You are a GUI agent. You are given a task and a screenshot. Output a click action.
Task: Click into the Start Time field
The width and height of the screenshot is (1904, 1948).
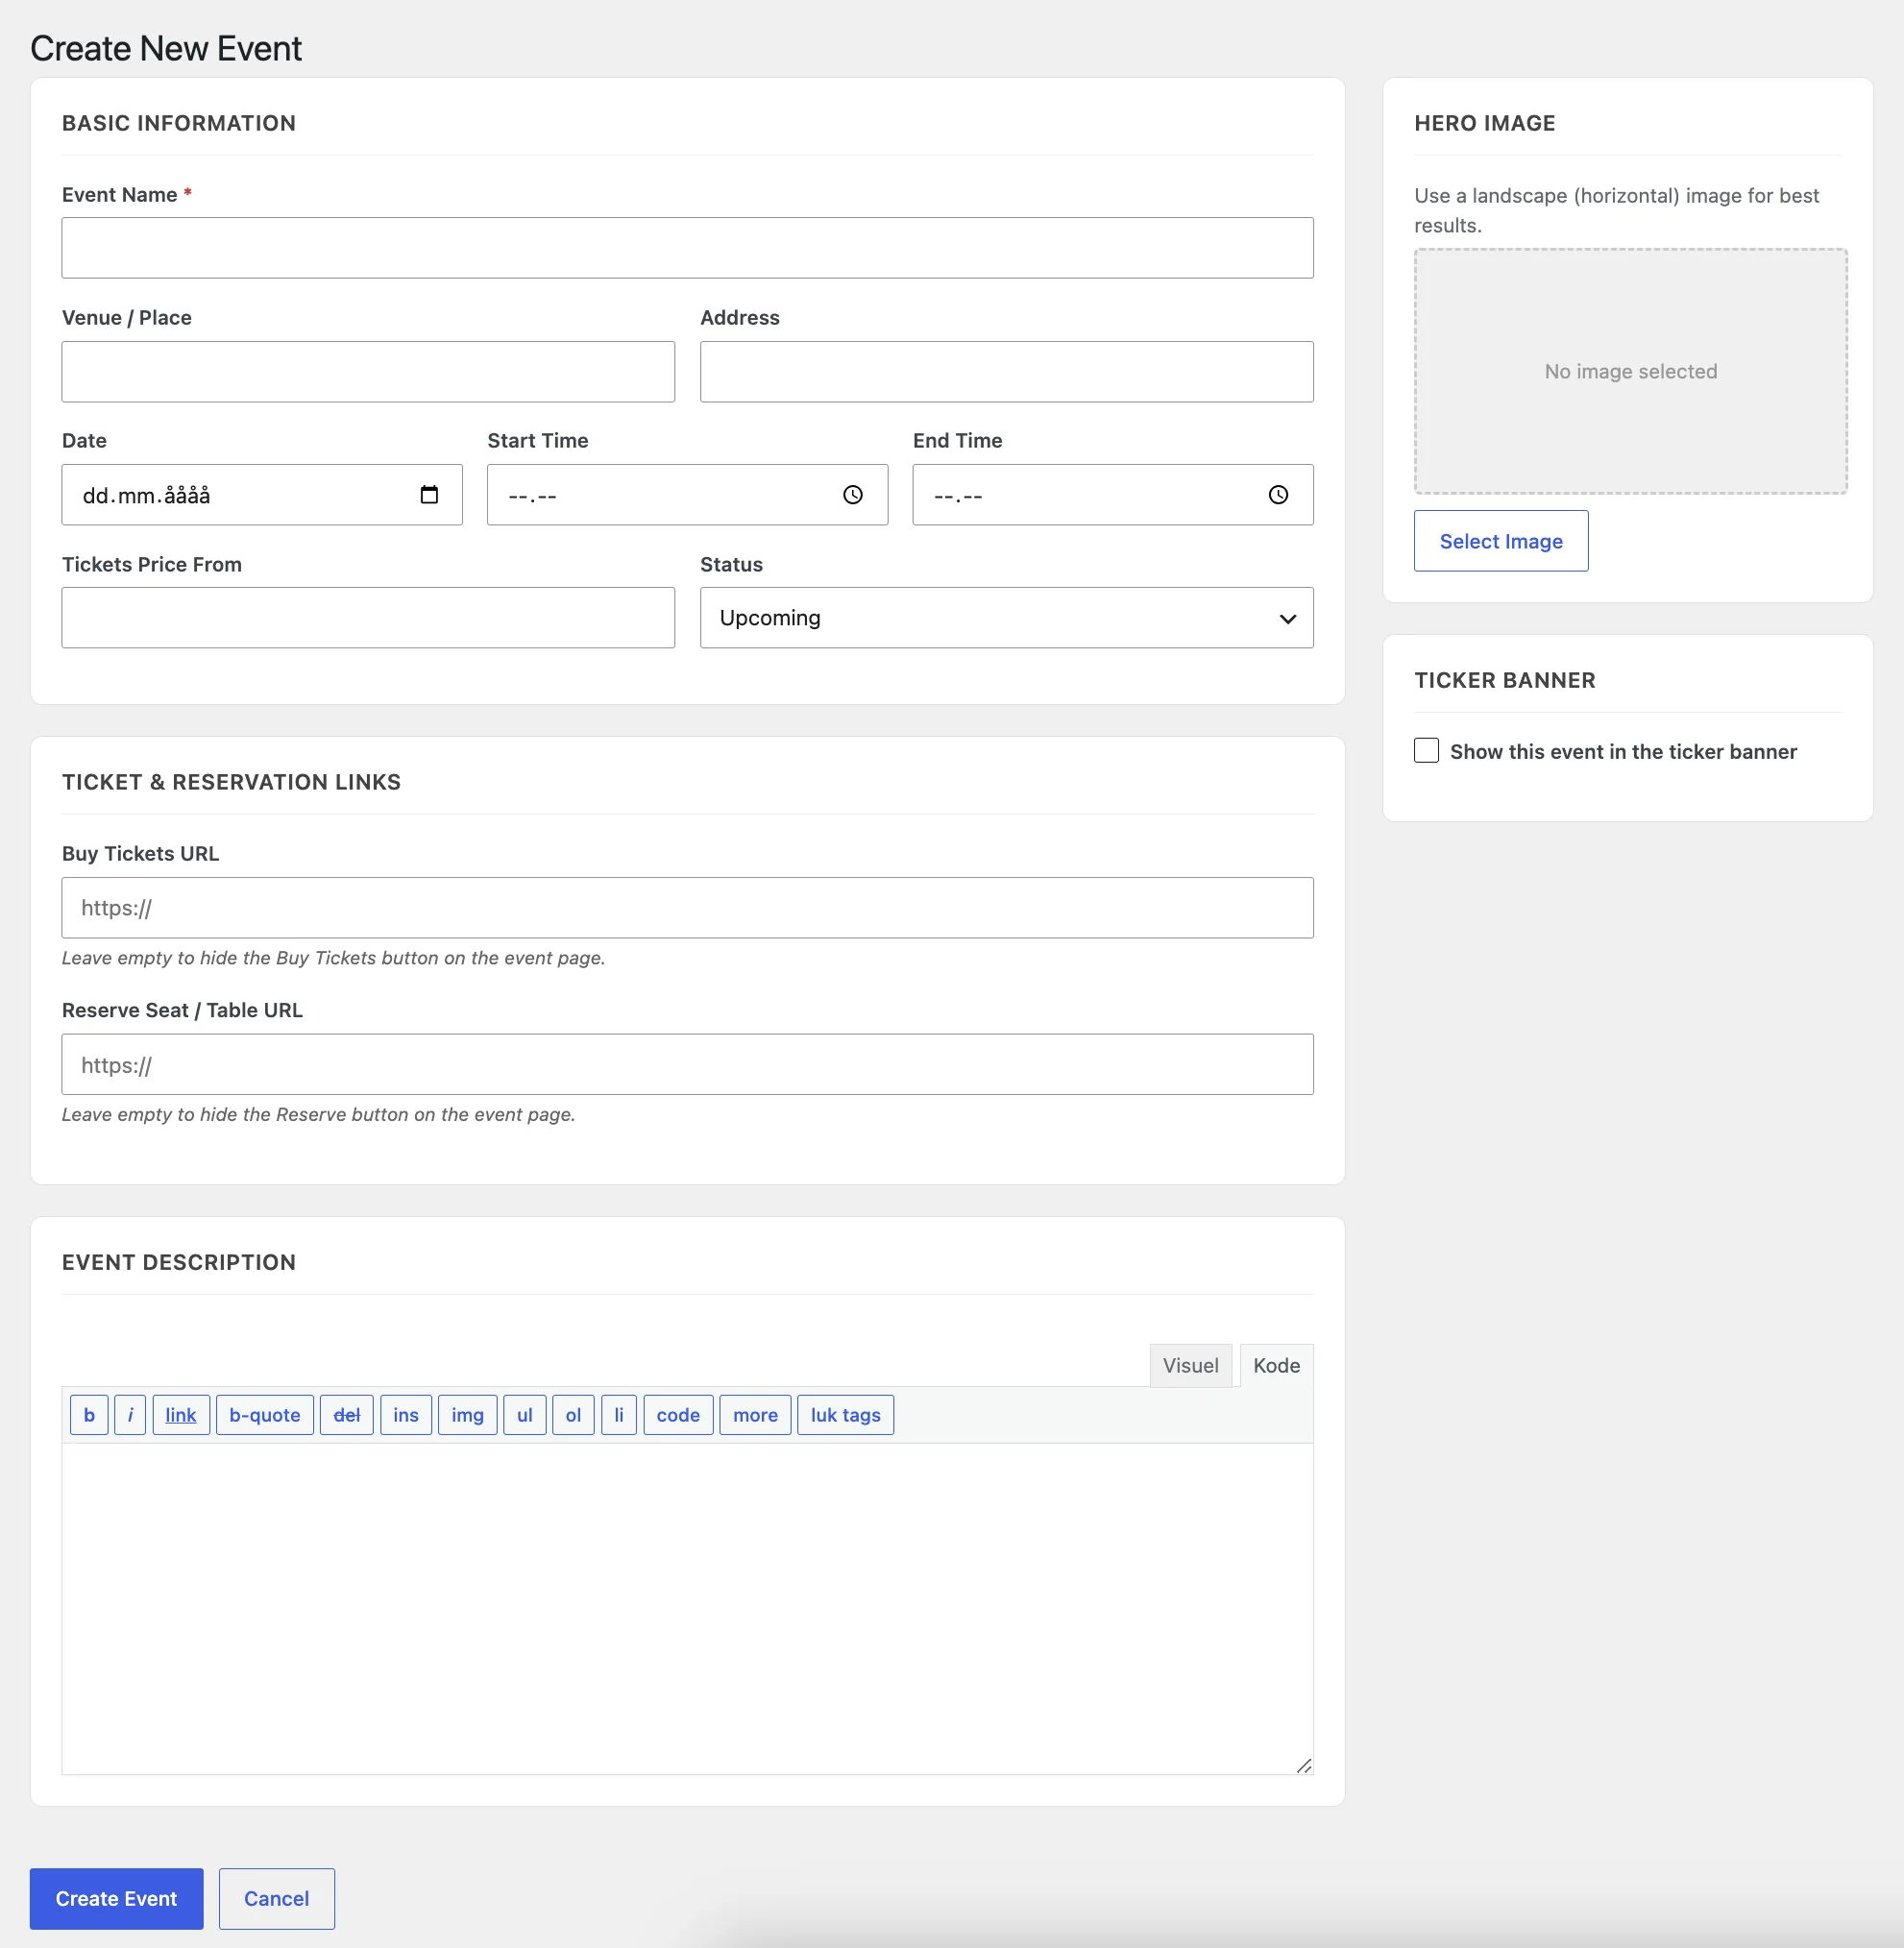[688, 495]
